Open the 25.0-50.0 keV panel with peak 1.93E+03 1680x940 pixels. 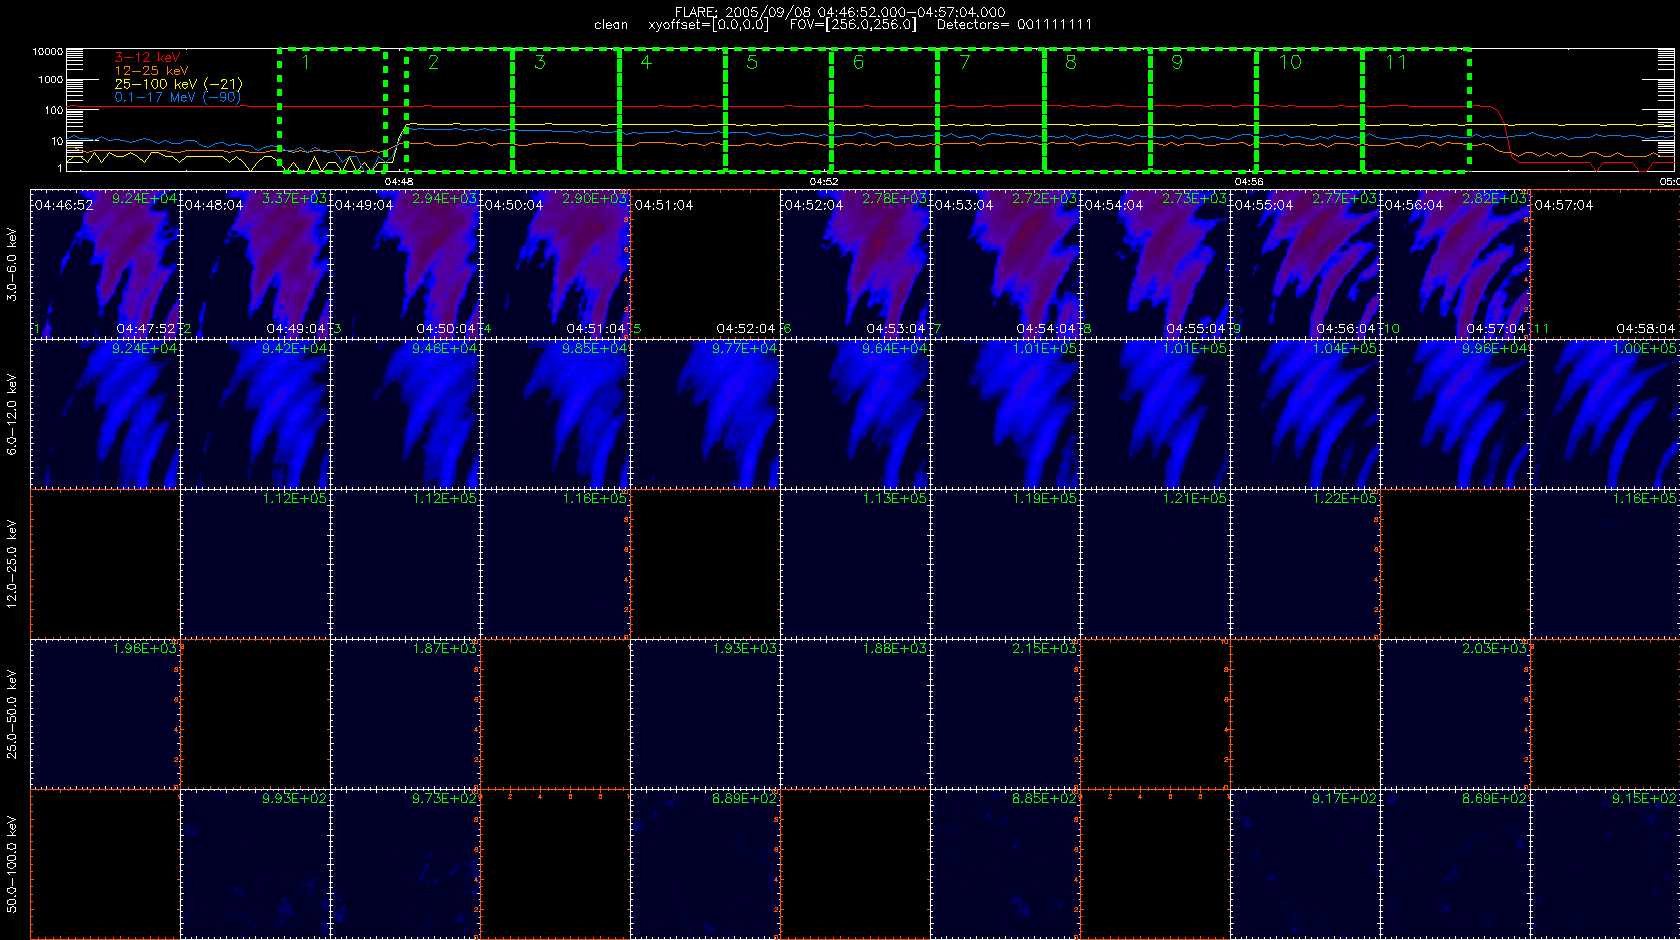pos(706,714)
